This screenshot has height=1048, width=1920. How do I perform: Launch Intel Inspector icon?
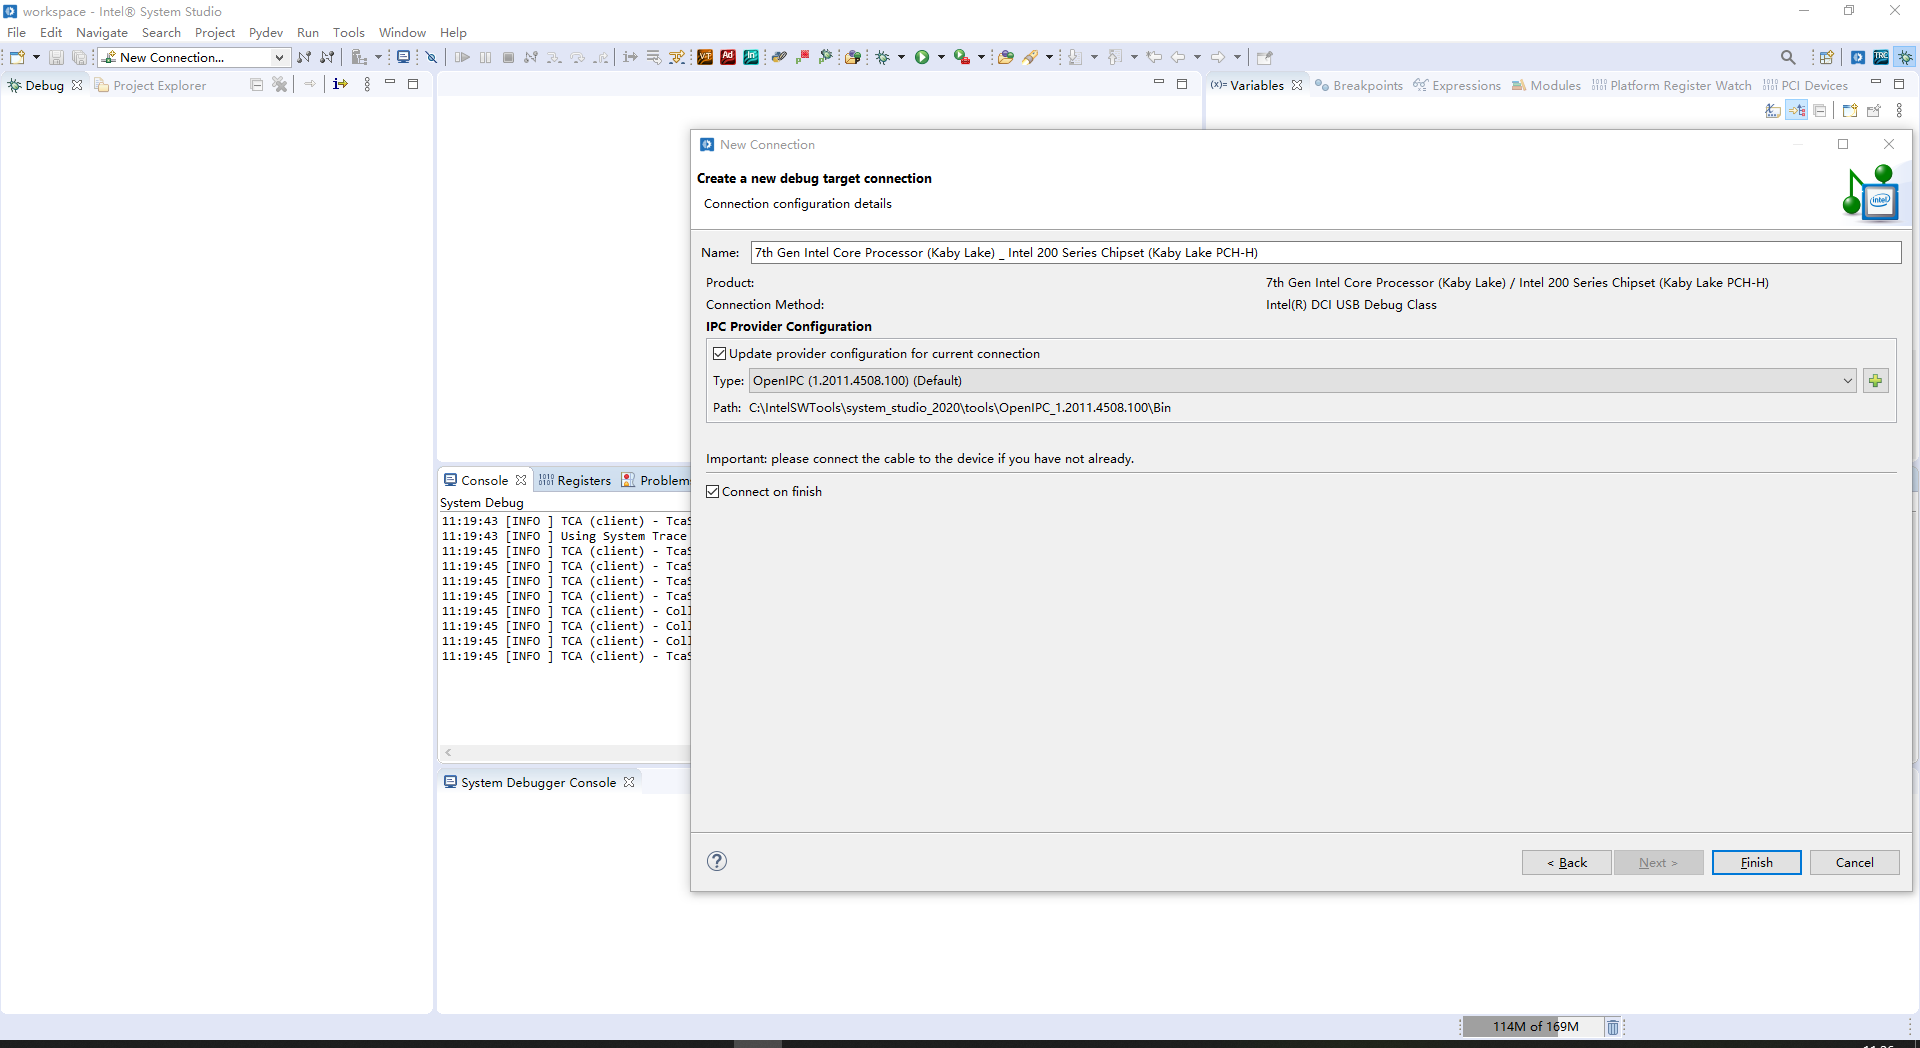(x=751, y=57)
